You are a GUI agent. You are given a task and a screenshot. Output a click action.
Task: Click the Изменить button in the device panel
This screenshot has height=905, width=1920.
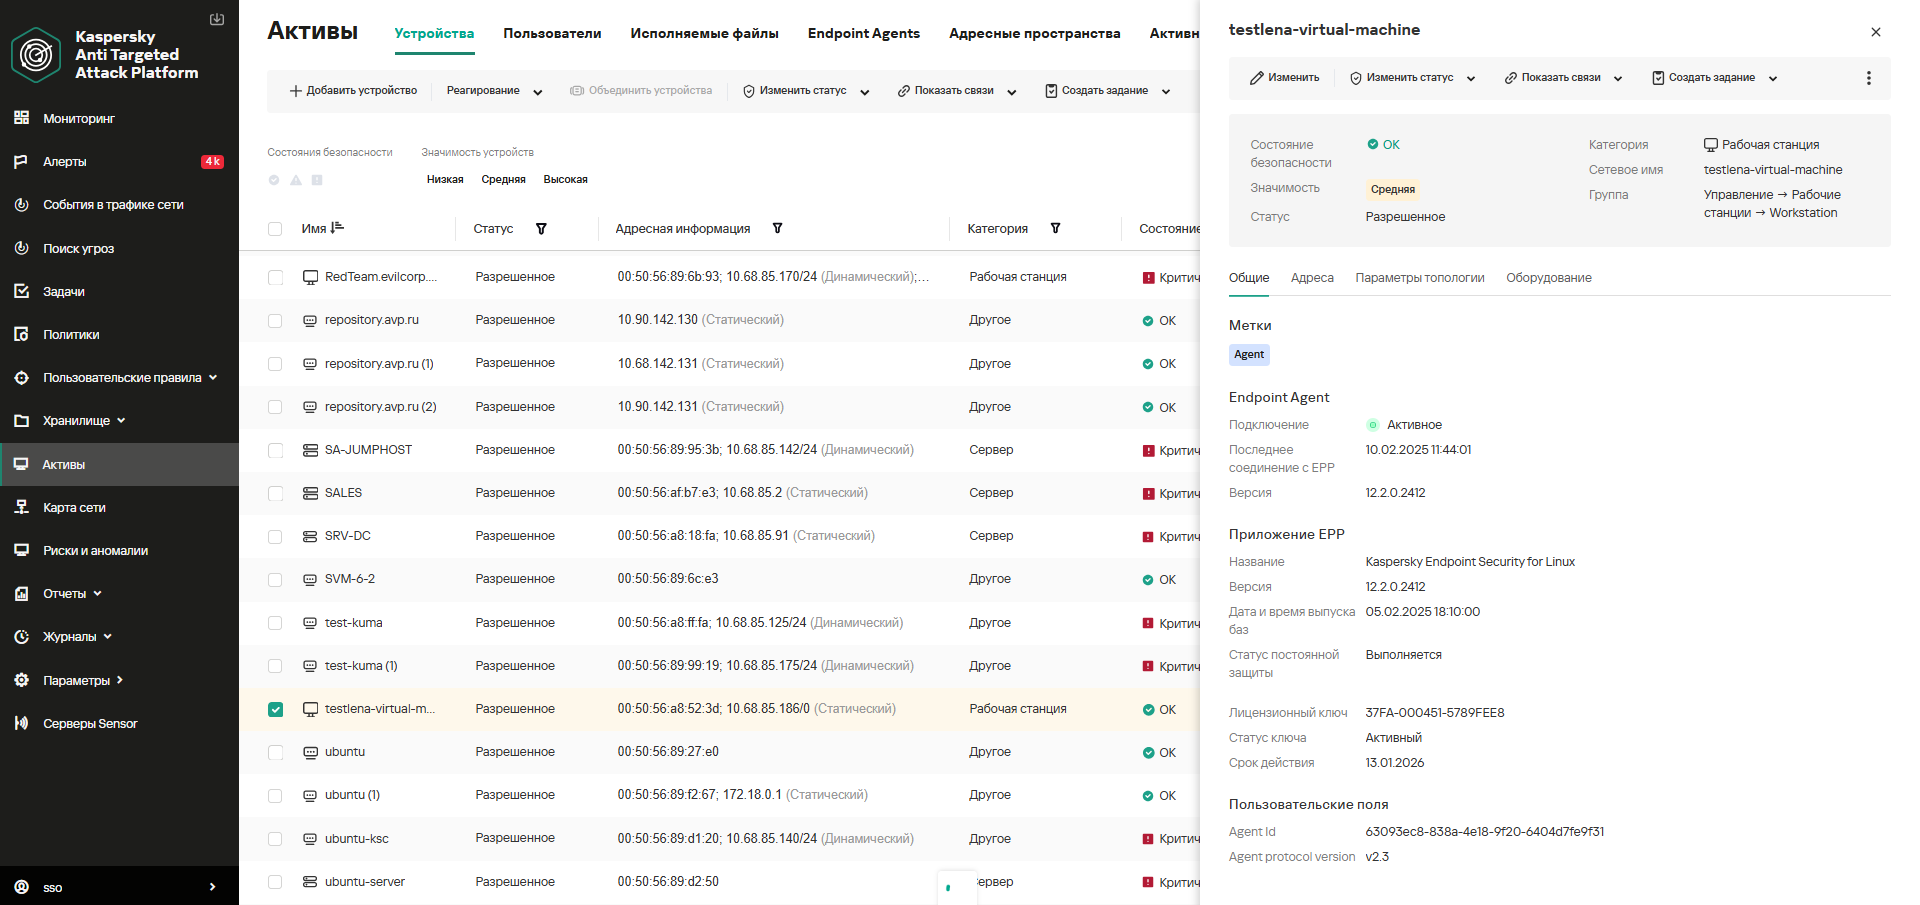pyautogui.click(x=1284, y=78)
